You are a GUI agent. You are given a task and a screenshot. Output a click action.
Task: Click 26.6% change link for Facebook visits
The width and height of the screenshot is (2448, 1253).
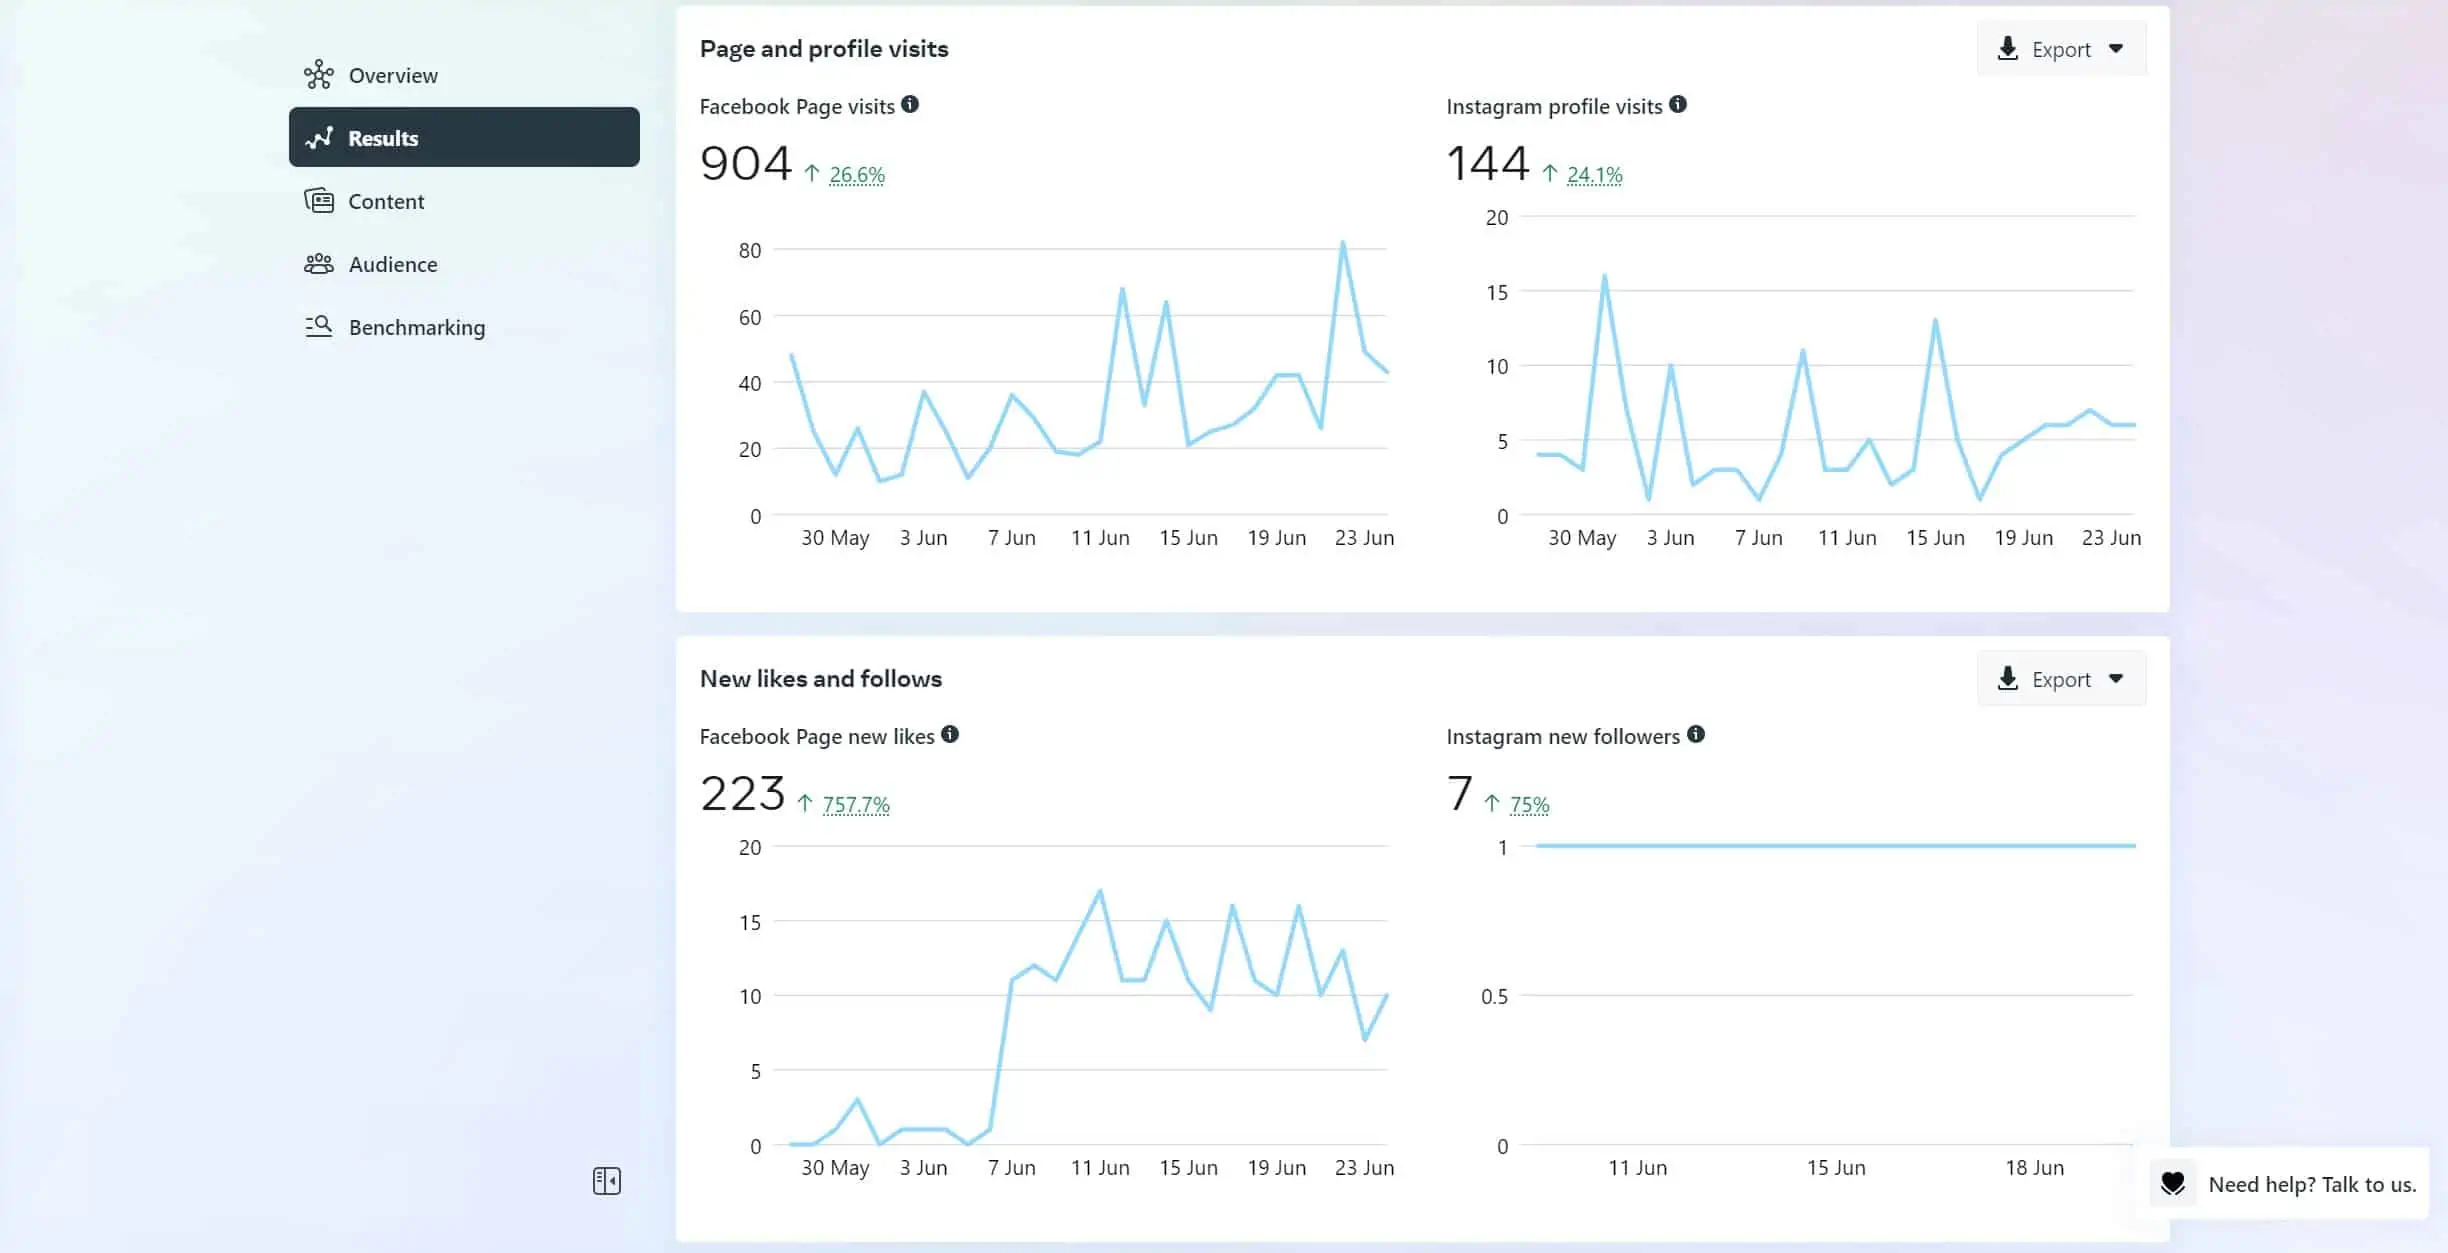coord(857,175)
